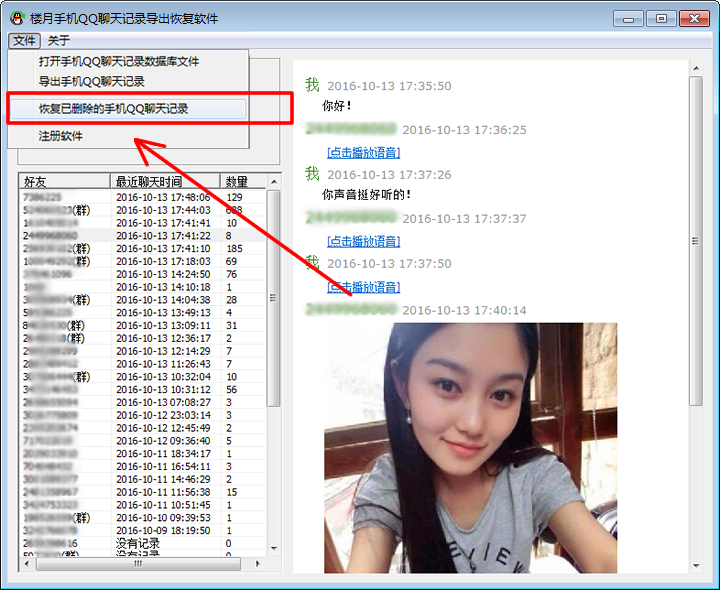Select row with time 2016-10-11 16:54:11
The height and width of the screenshot is (590, 720).
pos(142,467)
